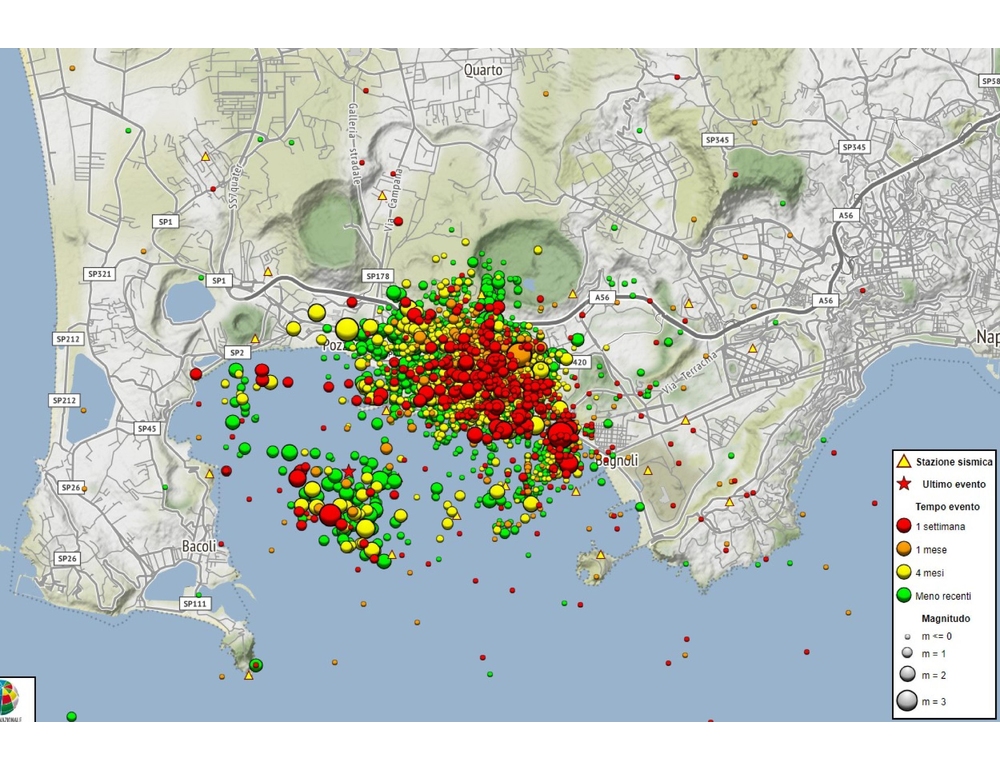
Task: Click the m = 2 magnitude circle in legend
Action: (907, 675)
